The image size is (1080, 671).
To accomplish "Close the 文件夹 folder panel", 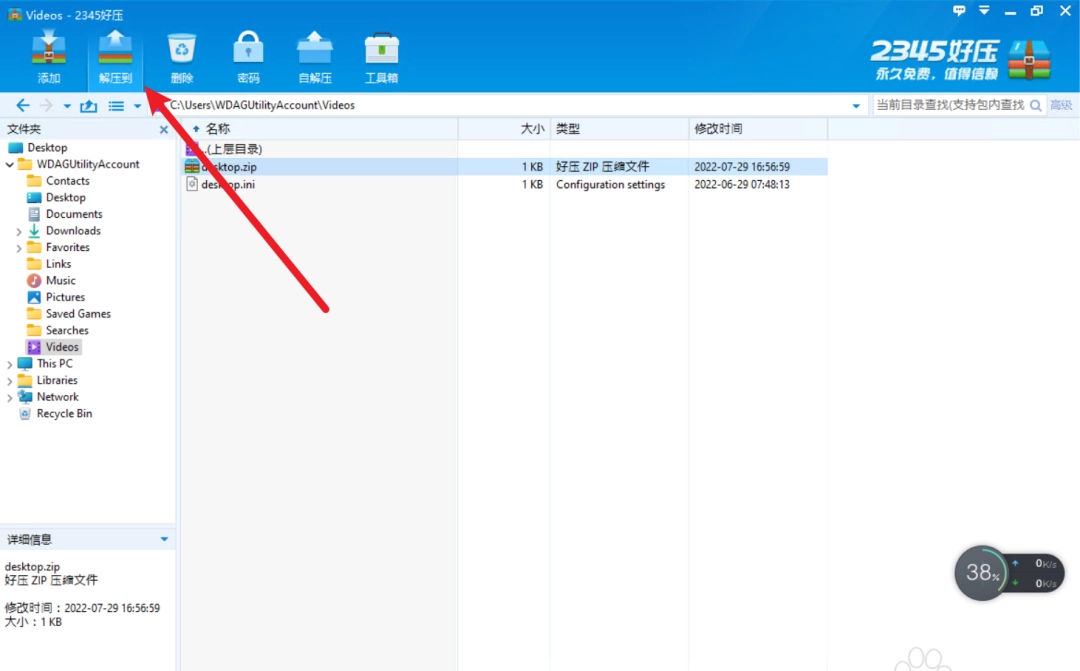I will (x=163, y=130).
